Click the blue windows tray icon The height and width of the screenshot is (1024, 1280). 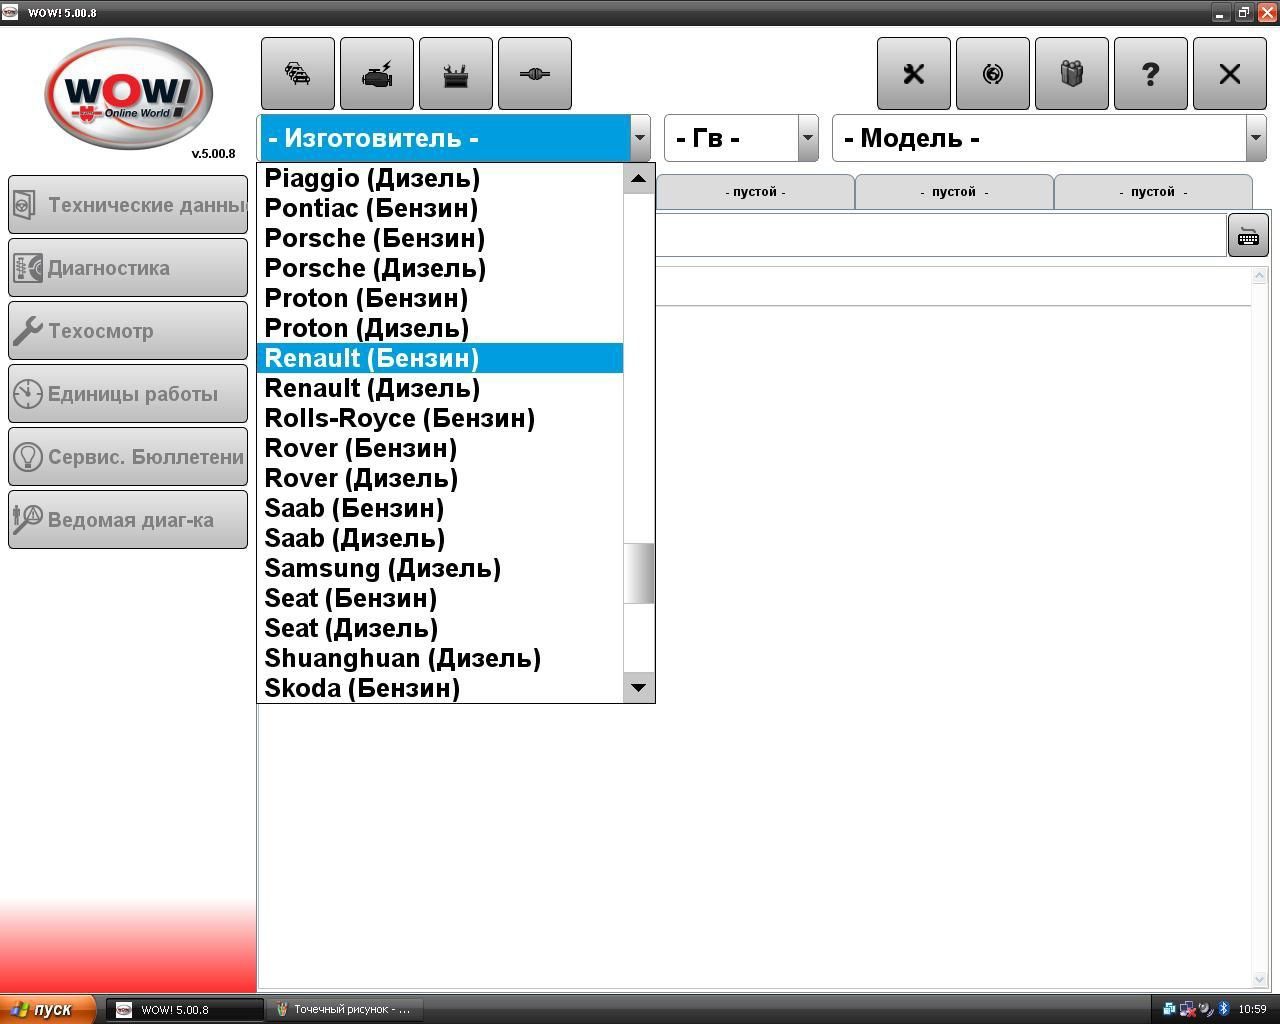click(x=1169, y=1009)
